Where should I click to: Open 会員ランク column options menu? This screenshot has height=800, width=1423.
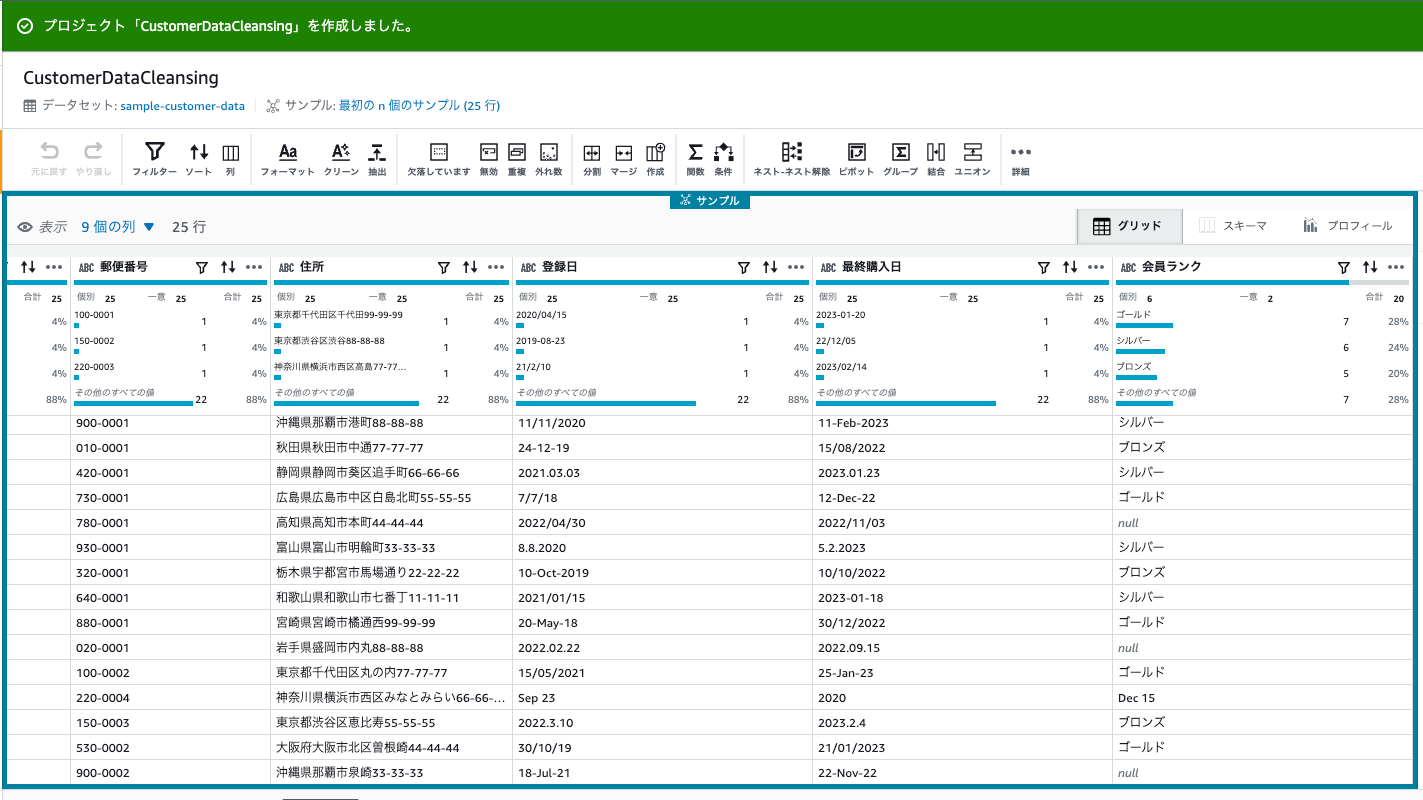(1396, 267)
